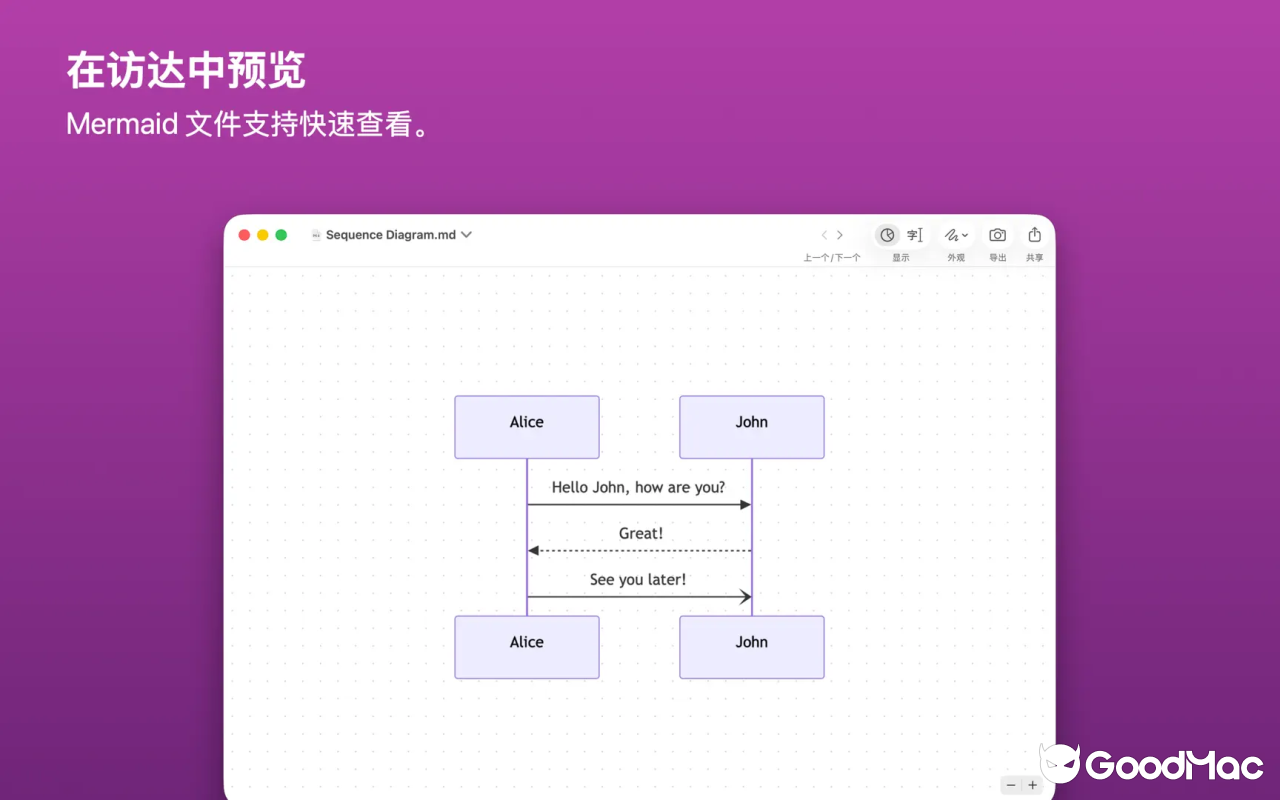
Task: Switch to text source view mode
Action: [915, 235]
